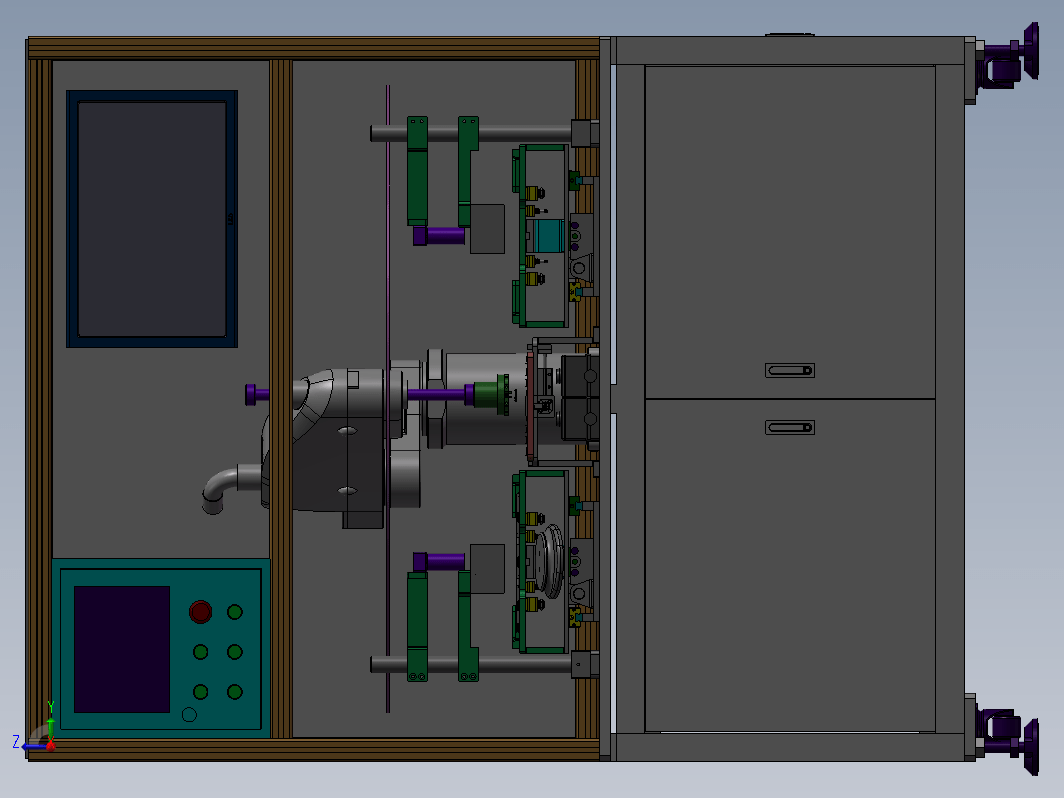Viewport: 1064px width, 798px height.
Task: Select the large monitor screen on left panel
Action: pyautogui.click(x=152, y=219)
